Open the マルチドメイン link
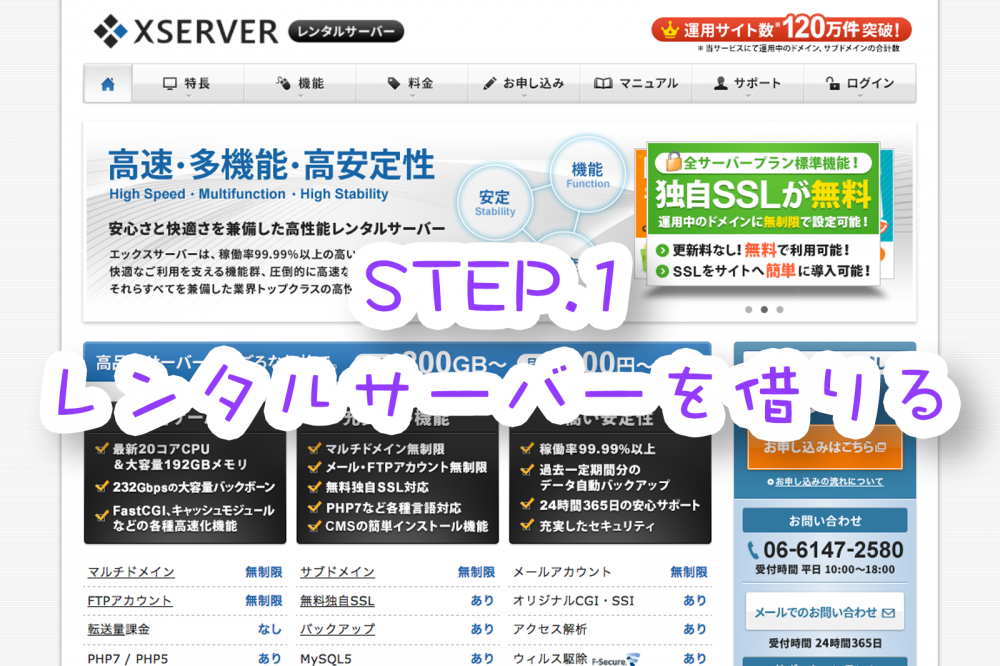Screen dimensions: 1000x666 click(x=131, y=572)
